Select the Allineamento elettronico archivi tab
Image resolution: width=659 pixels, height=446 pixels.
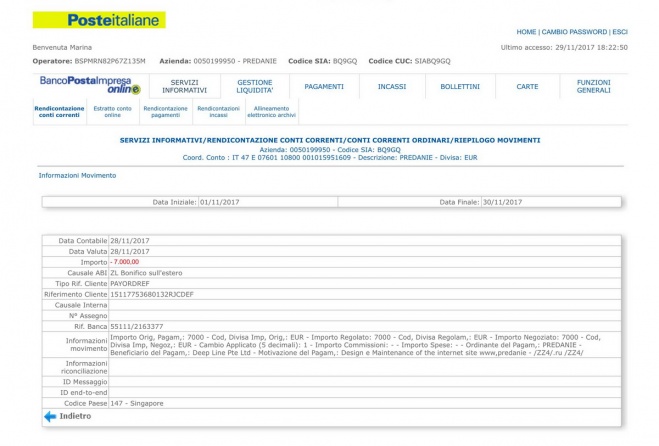point(275,111)
